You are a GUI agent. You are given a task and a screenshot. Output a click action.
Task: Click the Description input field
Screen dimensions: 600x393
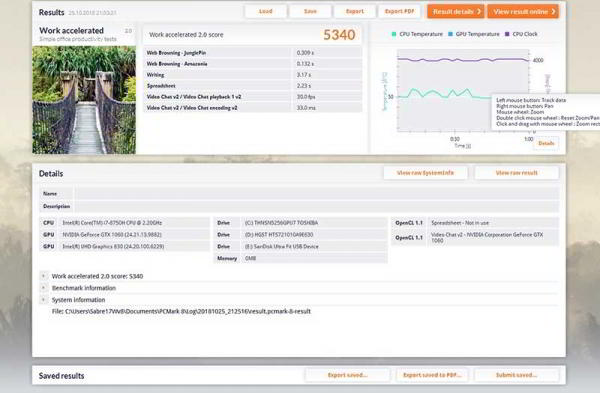[317, 206]
